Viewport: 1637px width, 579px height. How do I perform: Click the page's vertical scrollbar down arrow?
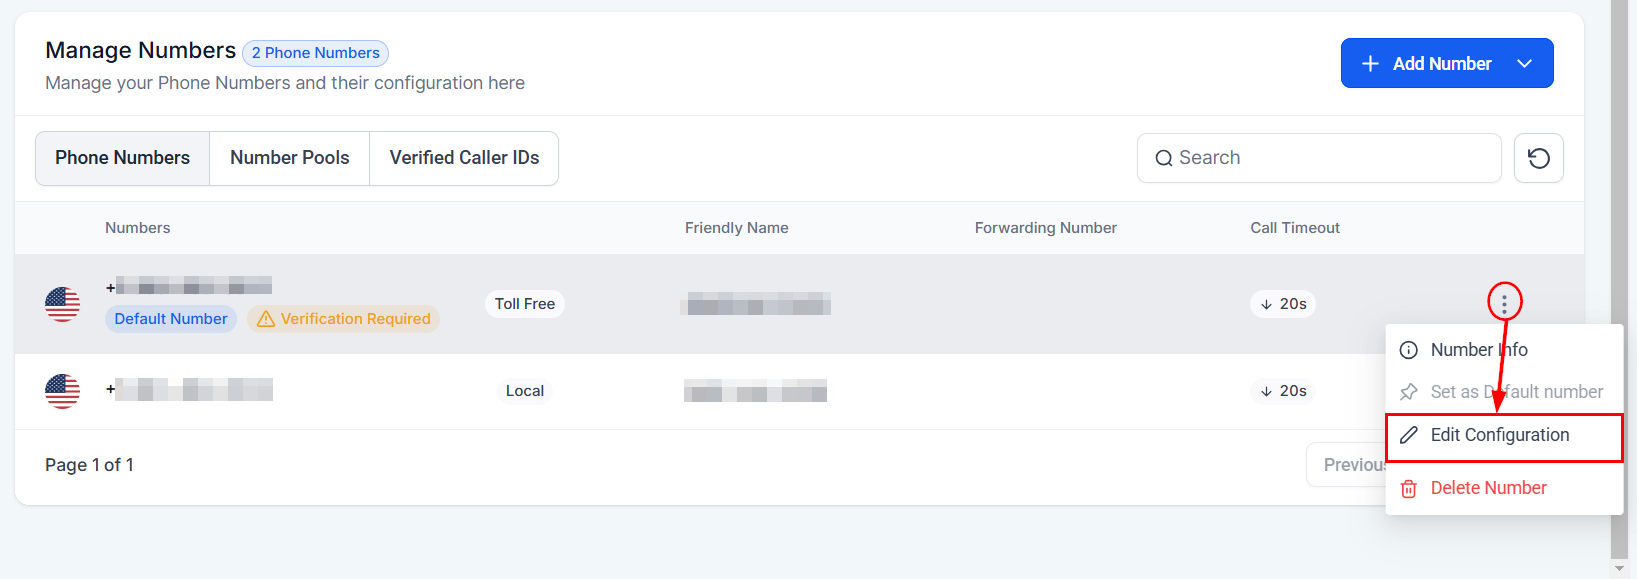1619,569
